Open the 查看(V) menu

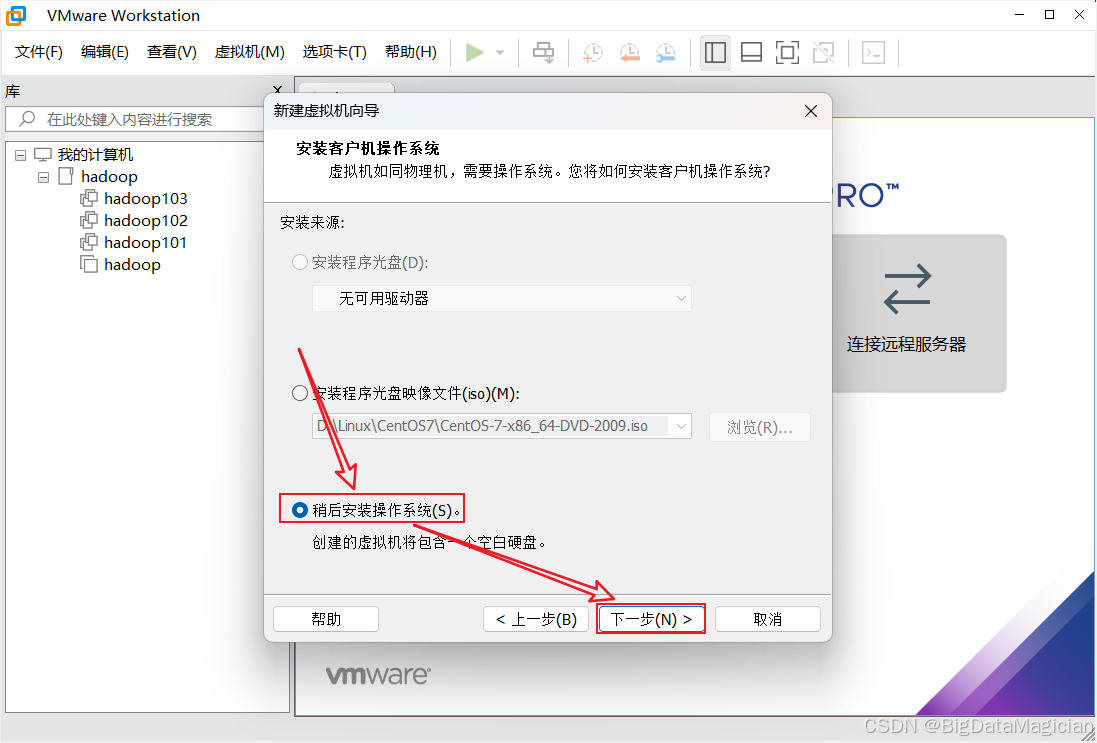(171, 52)
